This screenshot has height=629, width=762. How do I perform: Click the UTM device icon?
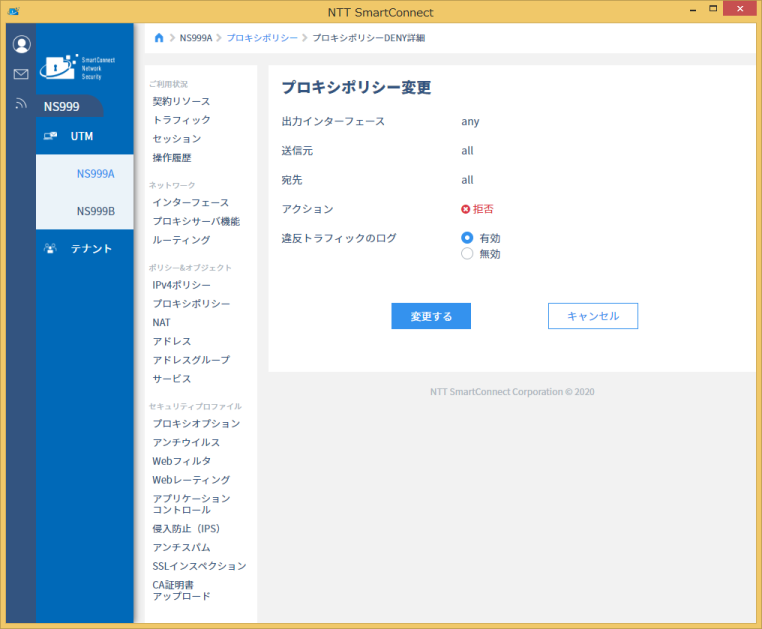(x=50, y=136)
